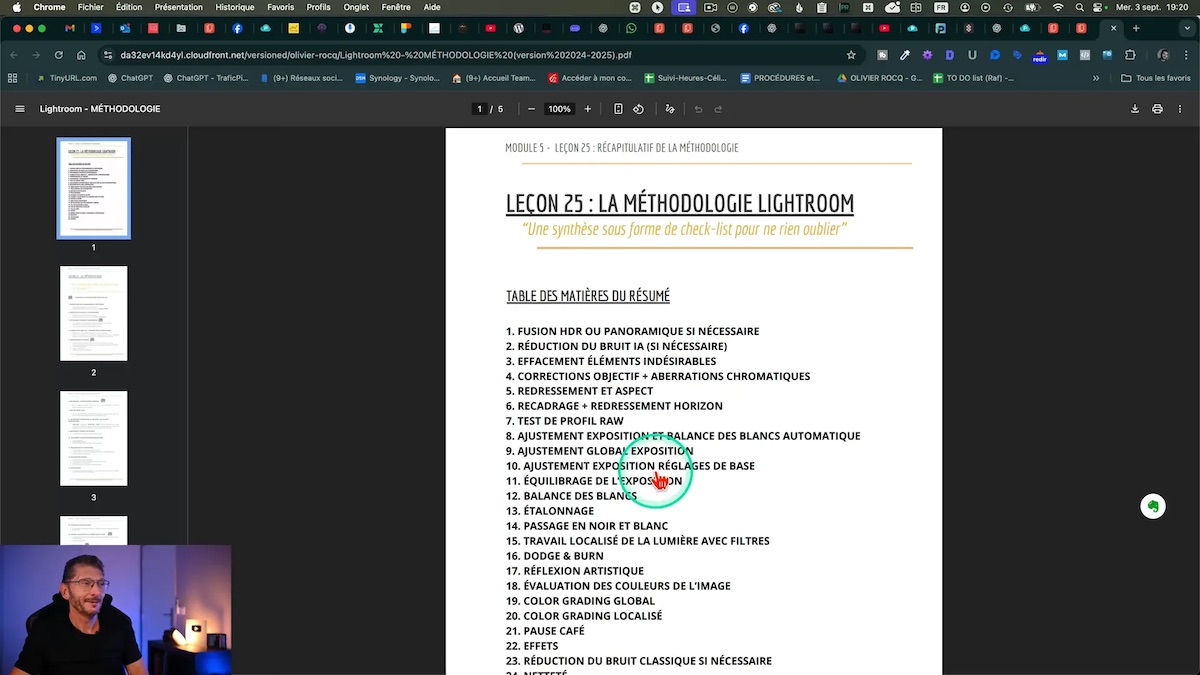The image size is (1200, 675).
Task: Open the Evernote clipper floating button
Action: pos(1153,506)
